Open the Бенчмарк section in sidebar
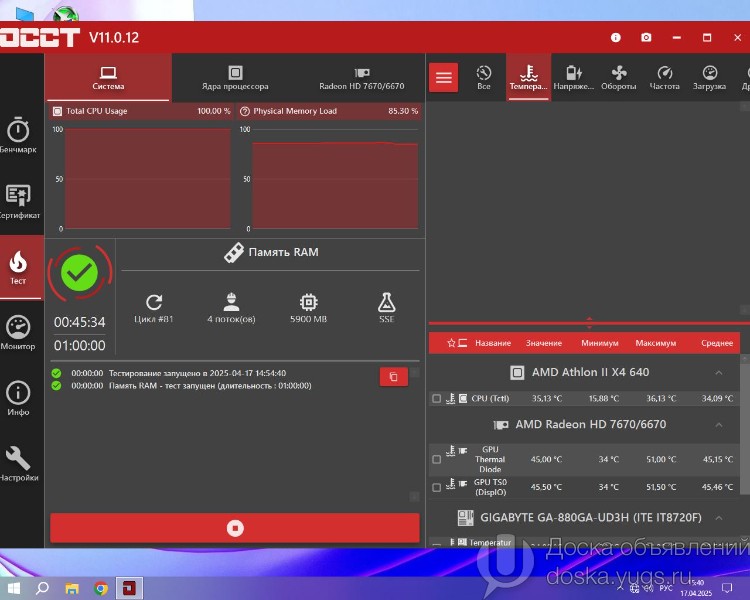Viewport: 750px width, 600px height. [x=18, y=135]
